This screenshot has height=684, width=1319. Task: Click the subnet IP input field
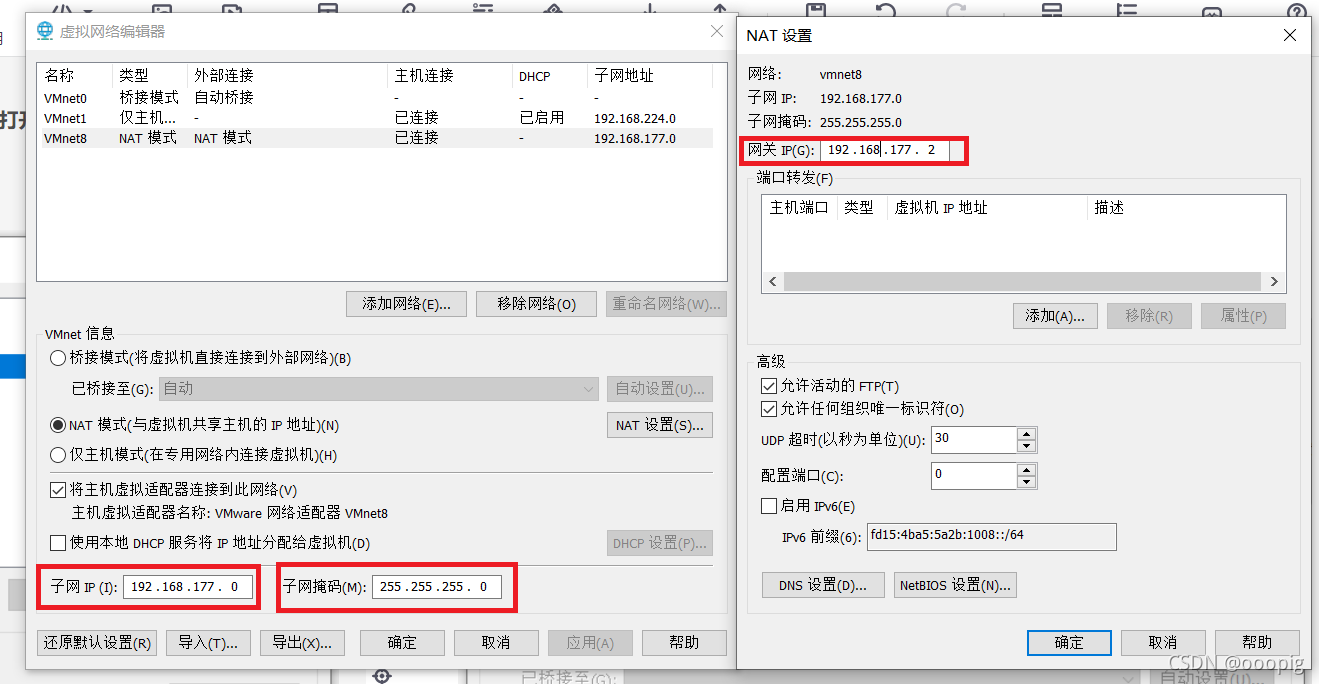pyautogui.click(x=188, y=587)
